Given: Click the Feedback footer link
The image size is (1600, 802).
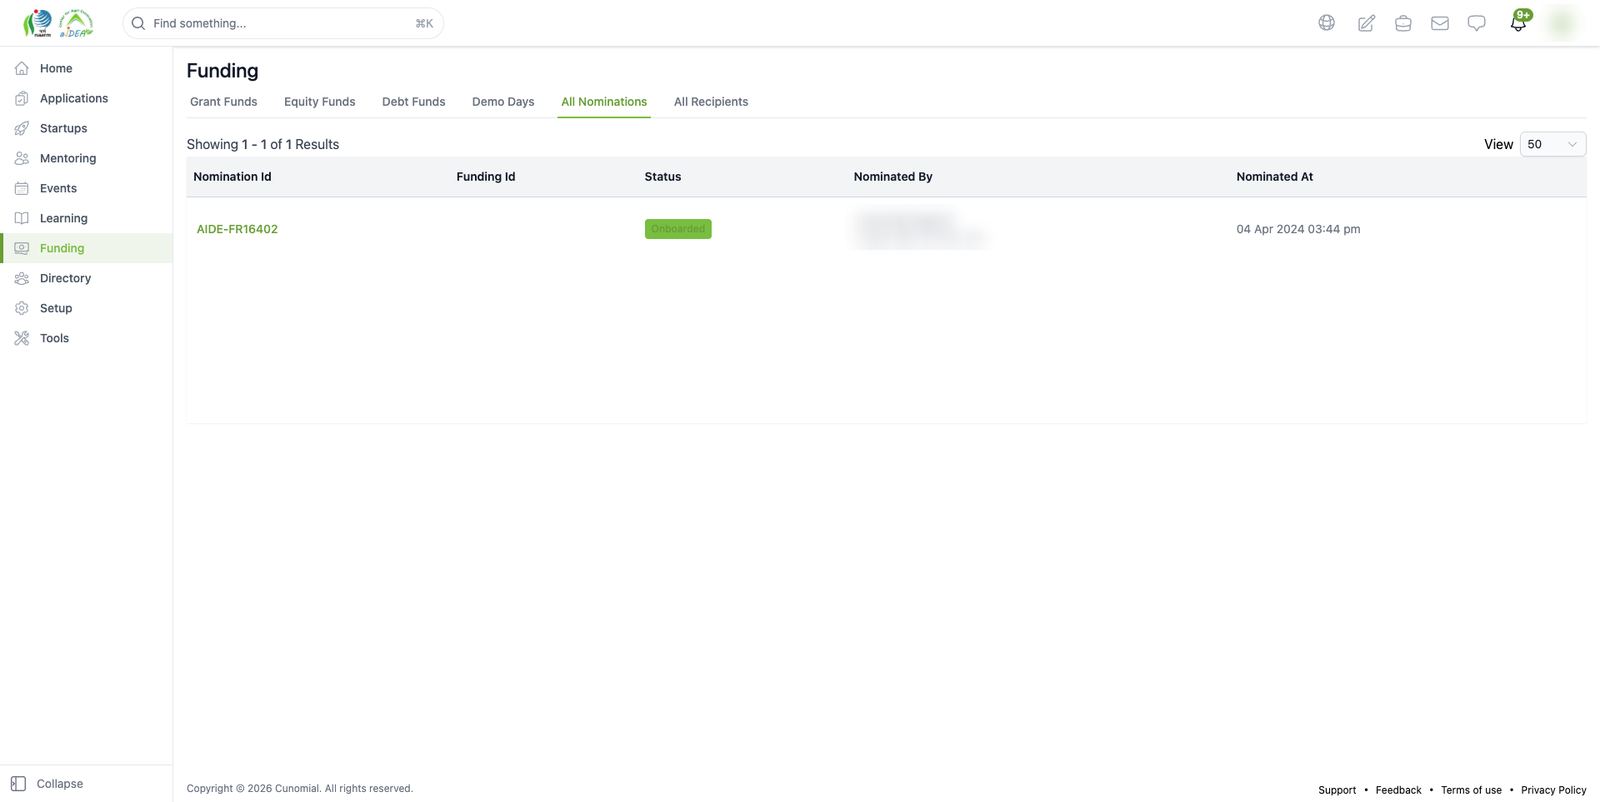Looking at the screenshot, I should tap(1398, 790).
